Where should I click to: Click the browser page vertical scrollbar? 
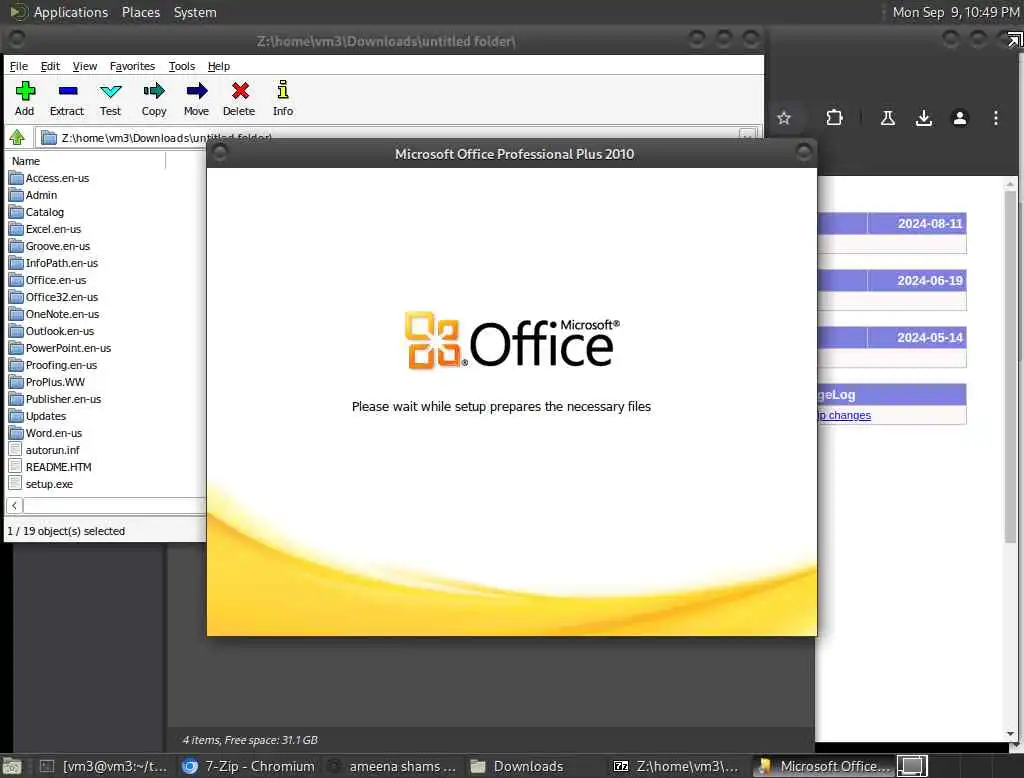pos(1010,366)
